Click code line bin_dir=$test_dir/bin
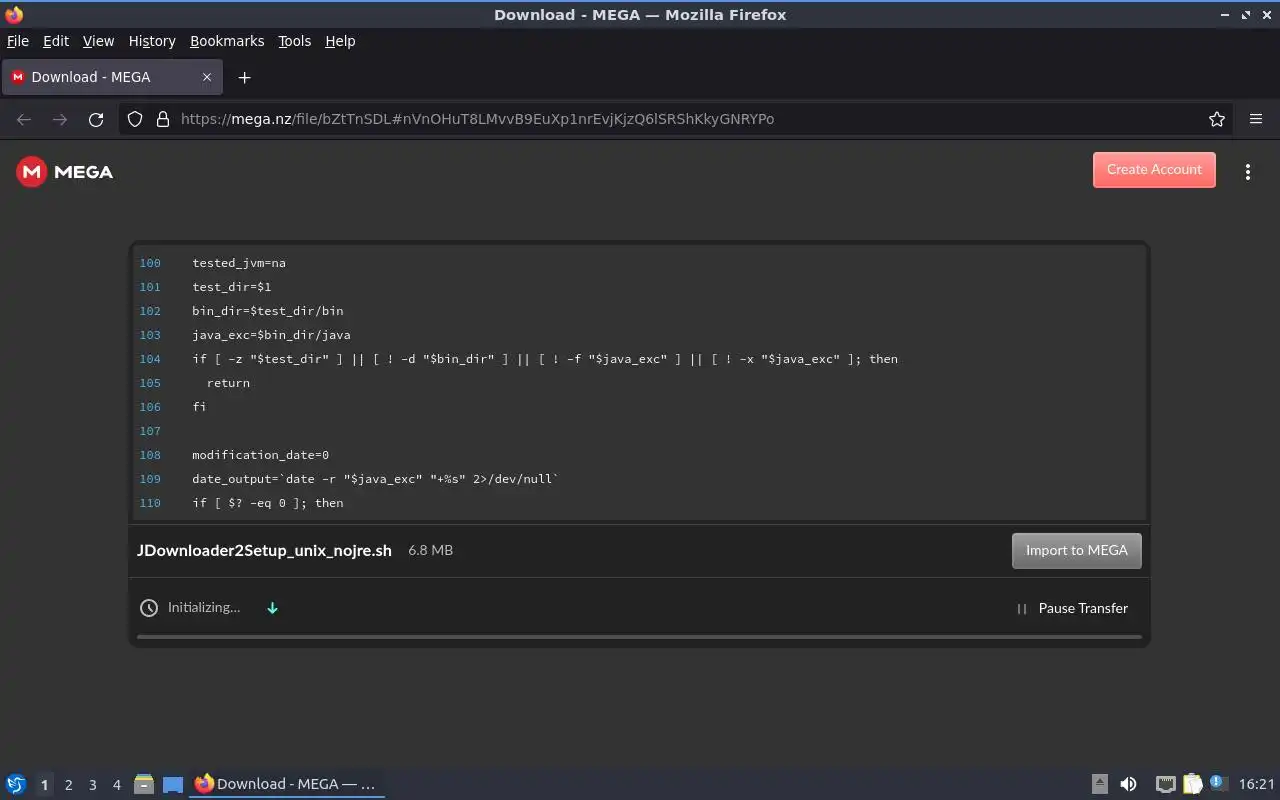The height and width of the screenshot is (800, 1280). point(268,311)
